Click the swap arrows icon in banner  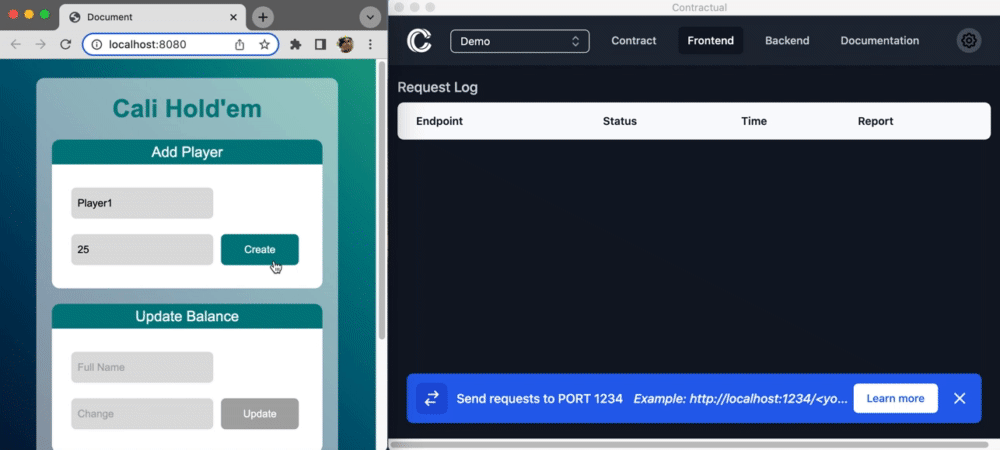click(x=432, y=398)
